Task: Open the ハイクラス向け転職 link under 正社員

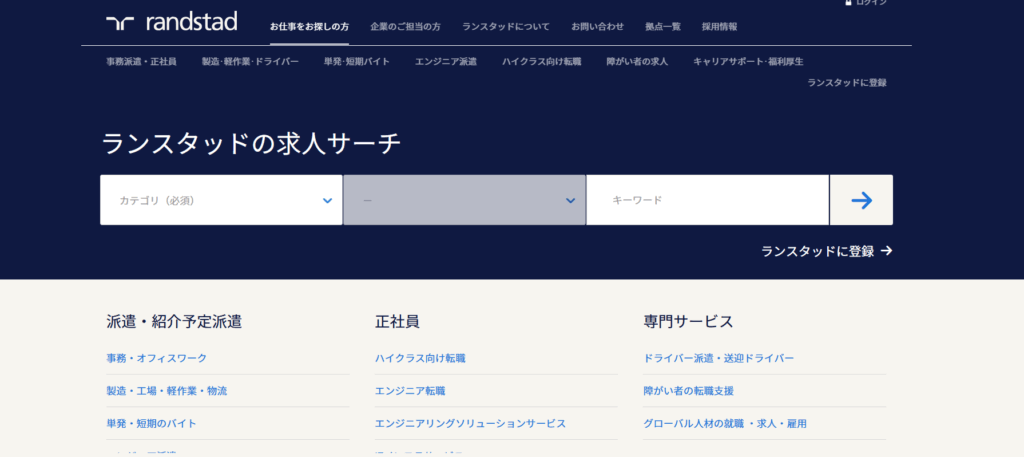Action: 420,358
